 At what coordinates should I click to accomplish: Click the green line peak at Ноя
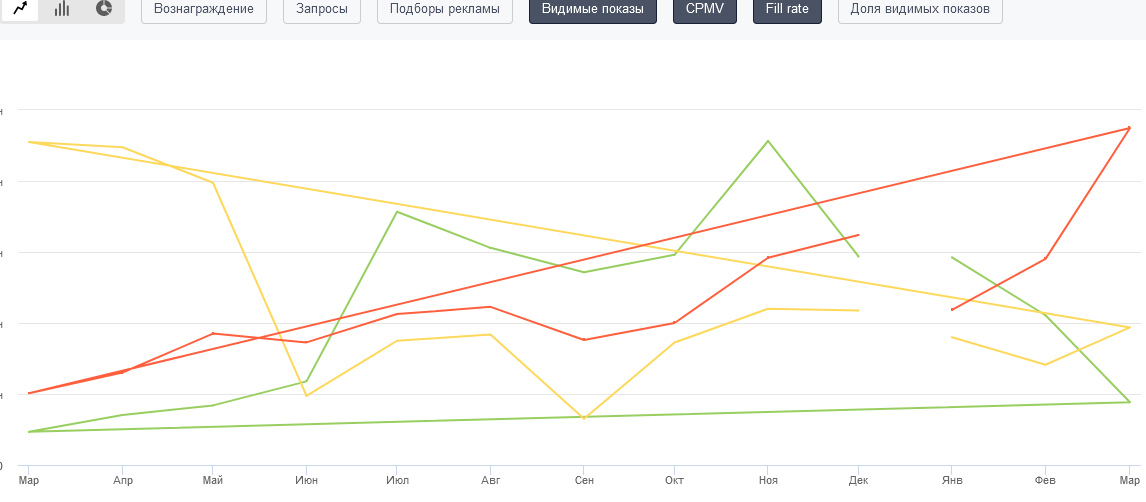(768, 141)
